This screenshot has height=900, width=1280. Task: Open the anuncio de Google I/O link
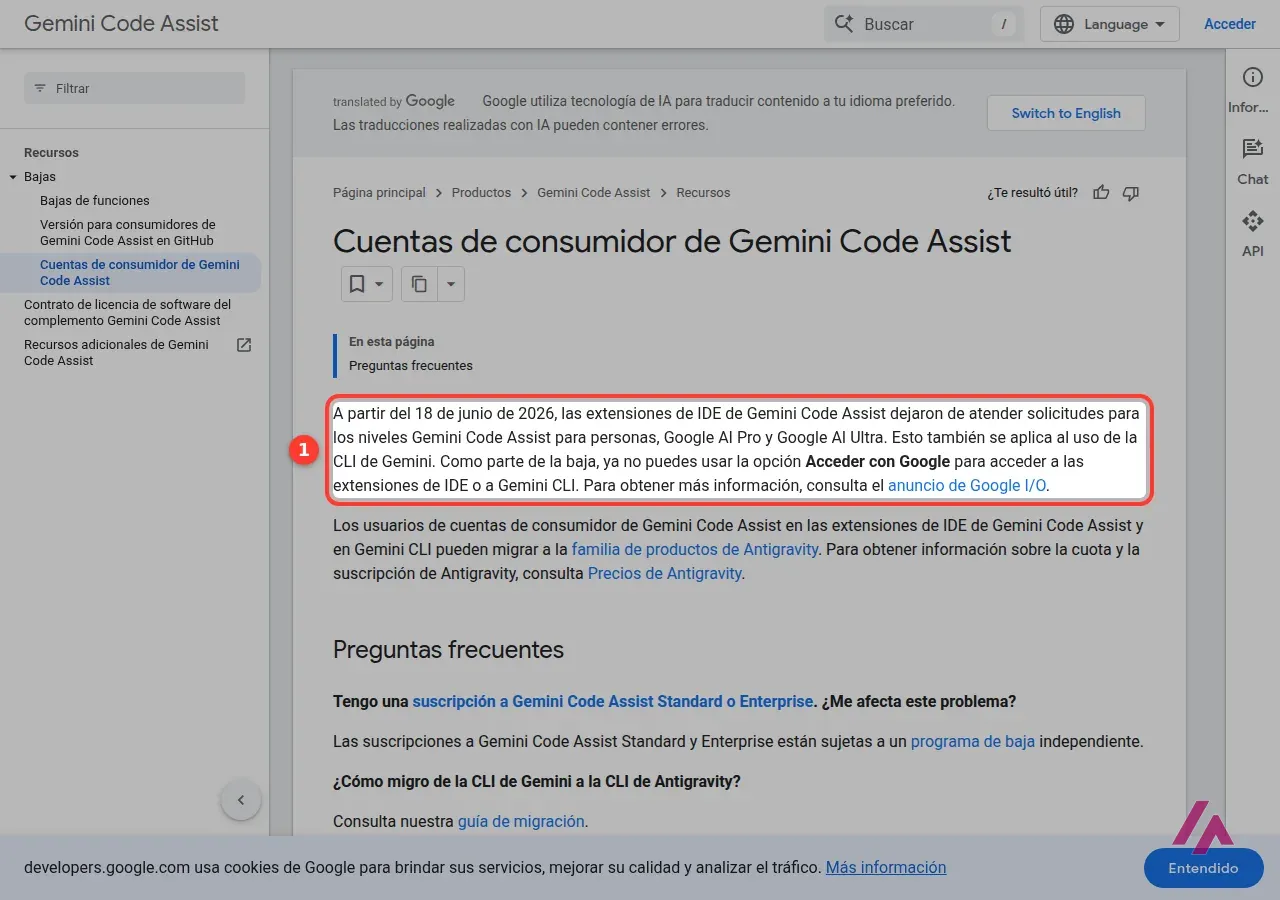point(968,486)
